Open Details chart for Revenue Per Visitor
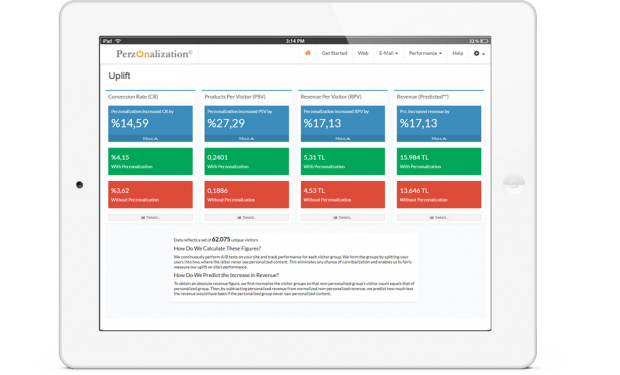The height and width of the screenshot is (375, 620). click(342, 218)
